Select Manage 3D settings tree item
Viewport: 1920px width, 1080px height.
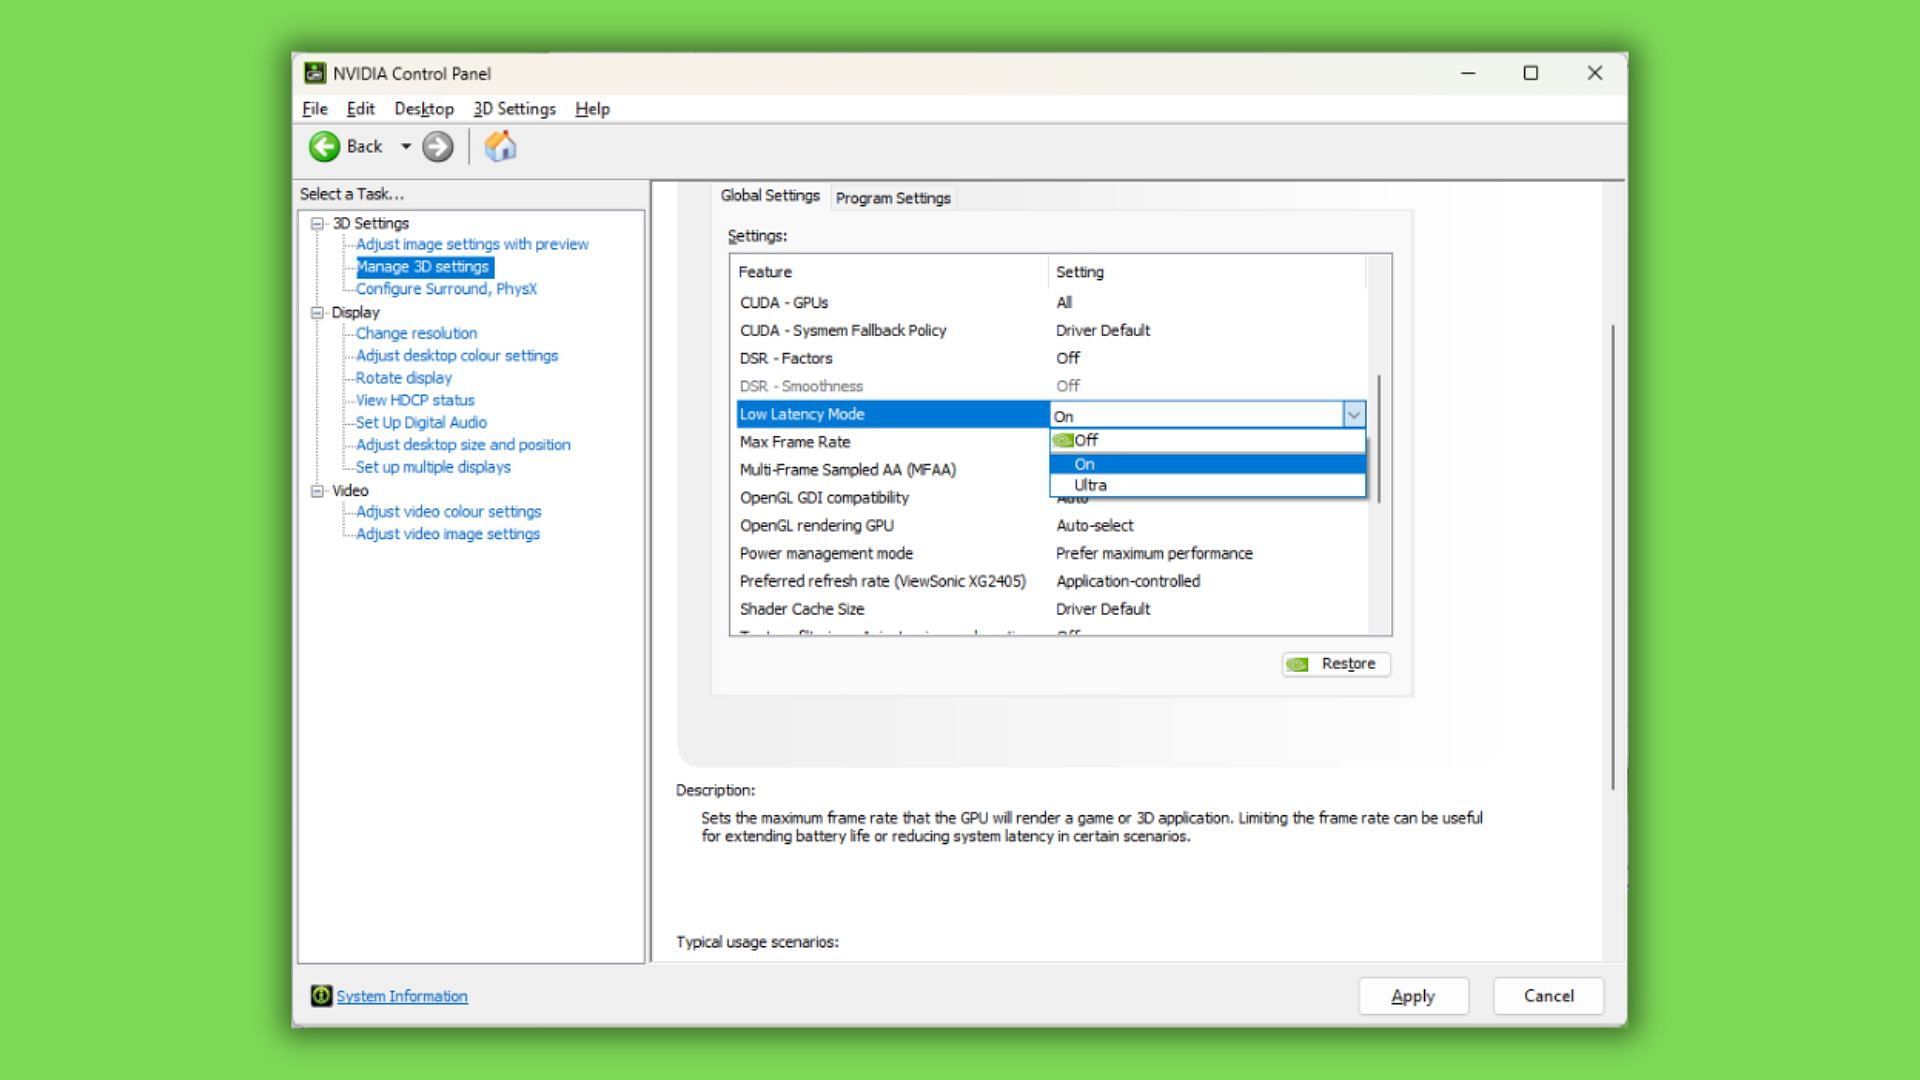pos(421,266)
